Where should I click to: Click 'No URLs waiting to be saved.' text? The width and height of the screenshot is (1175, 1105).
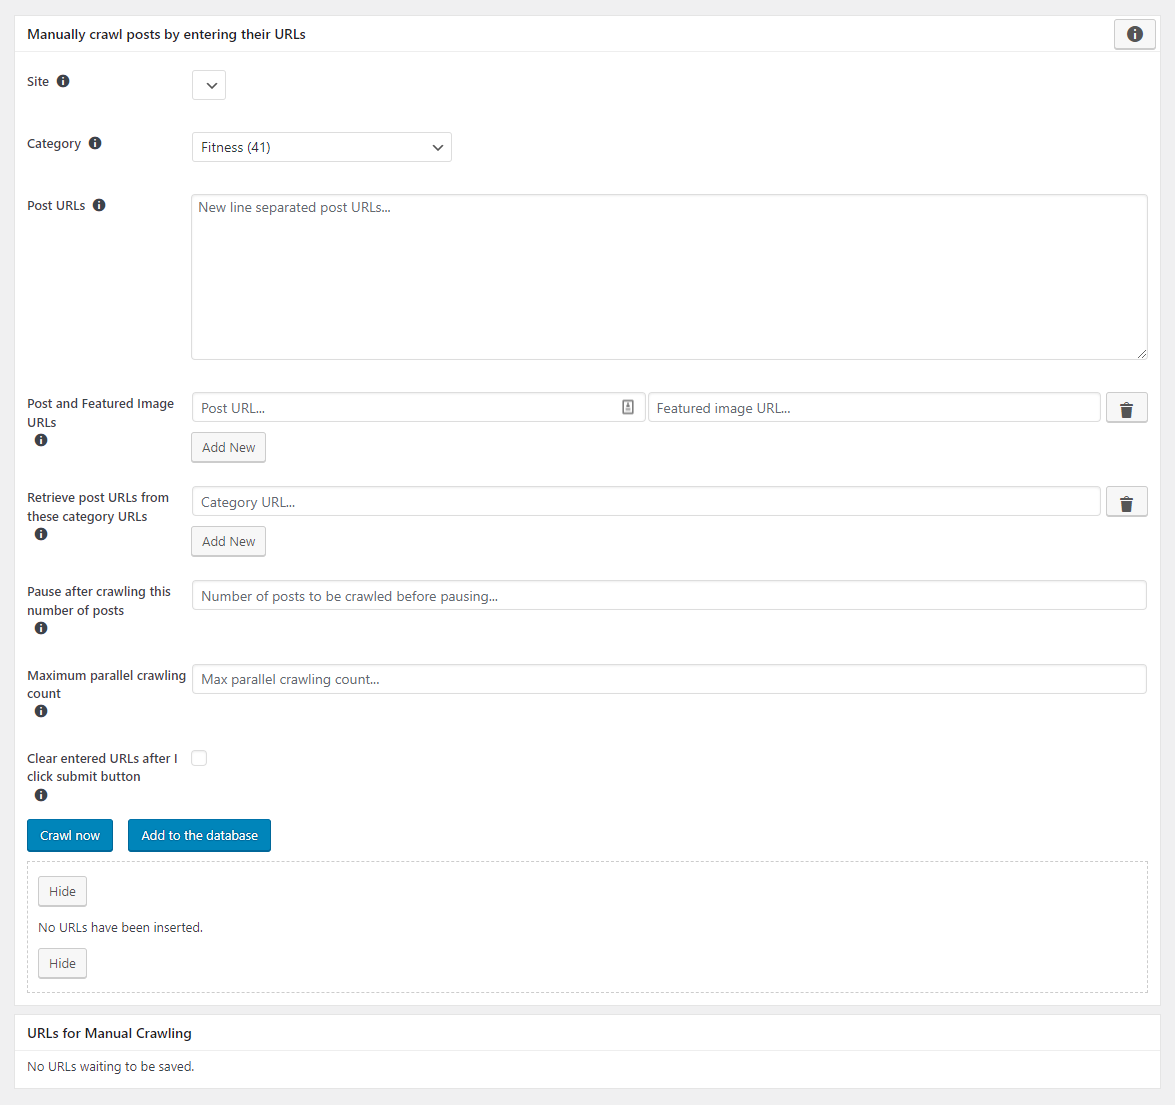click(x=111, y=1067)
